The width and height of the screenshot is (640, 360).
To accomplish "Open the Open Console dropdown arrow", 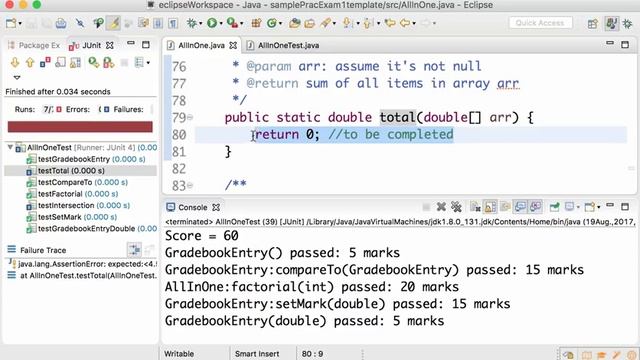I will click(598, 207).
